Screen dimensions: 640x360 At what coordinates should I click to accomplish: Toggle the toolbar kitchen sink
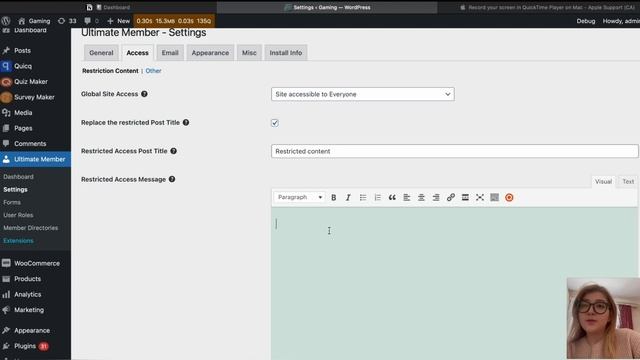tap(495, 198)
